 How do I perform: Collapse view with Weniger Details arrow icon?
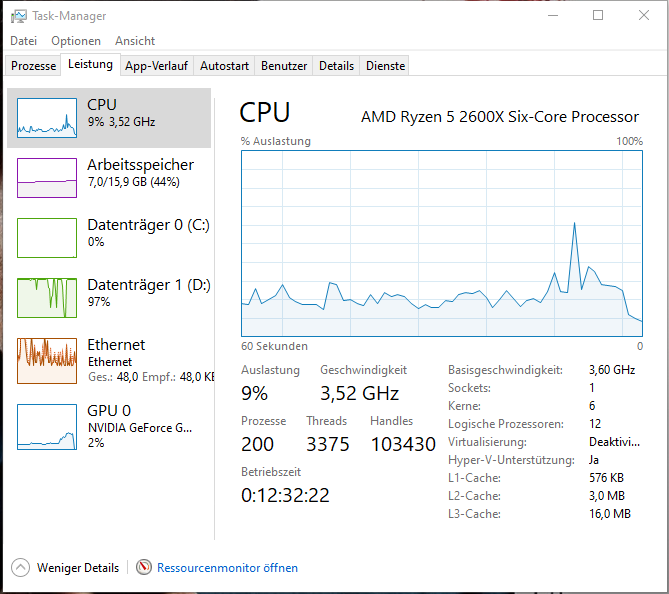coord(20,568)
